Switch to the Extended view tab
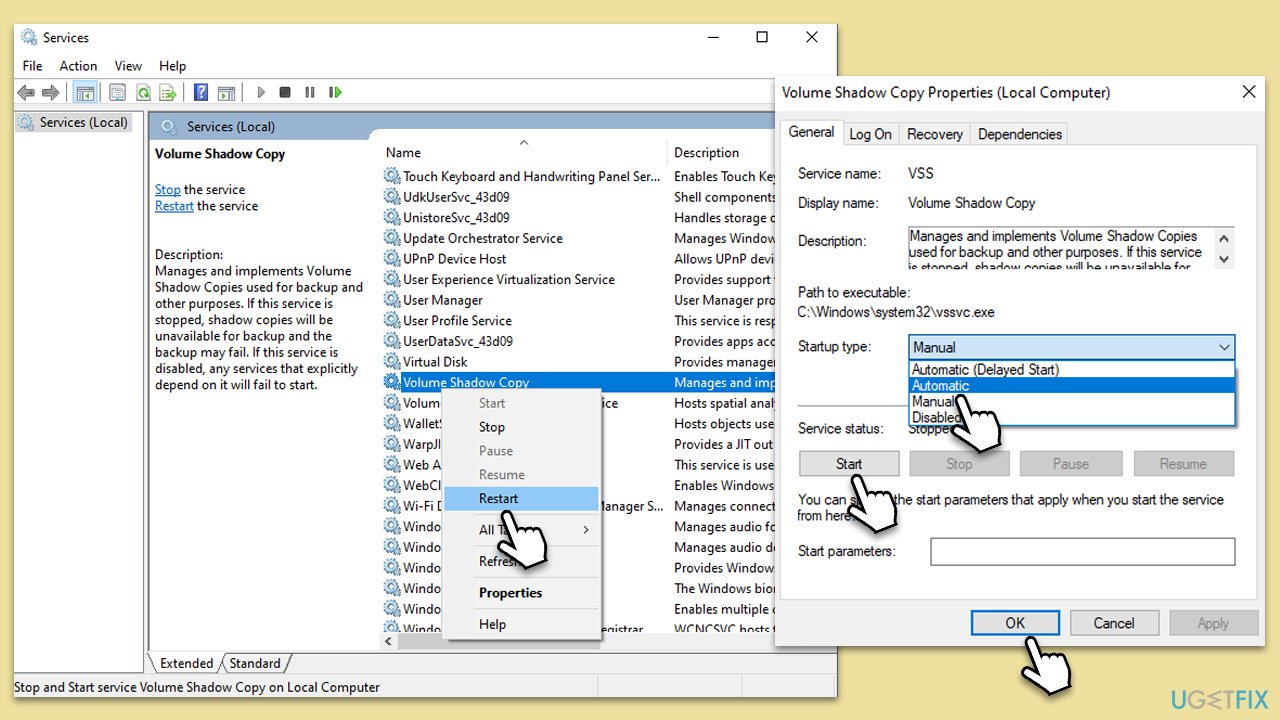This screenshot has height=720, width=1280. pyautogui.click(x=186, y=663)
